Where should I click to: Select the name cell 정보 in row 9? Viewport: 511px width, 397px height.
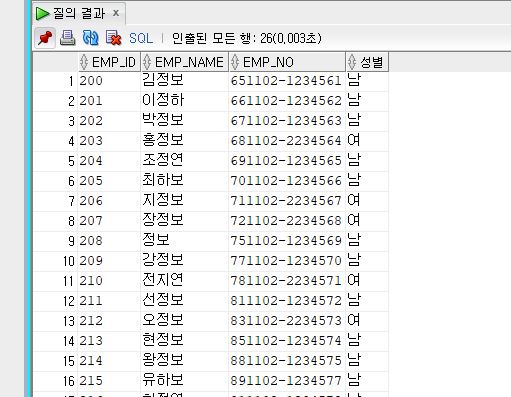(x=185, y=241)
